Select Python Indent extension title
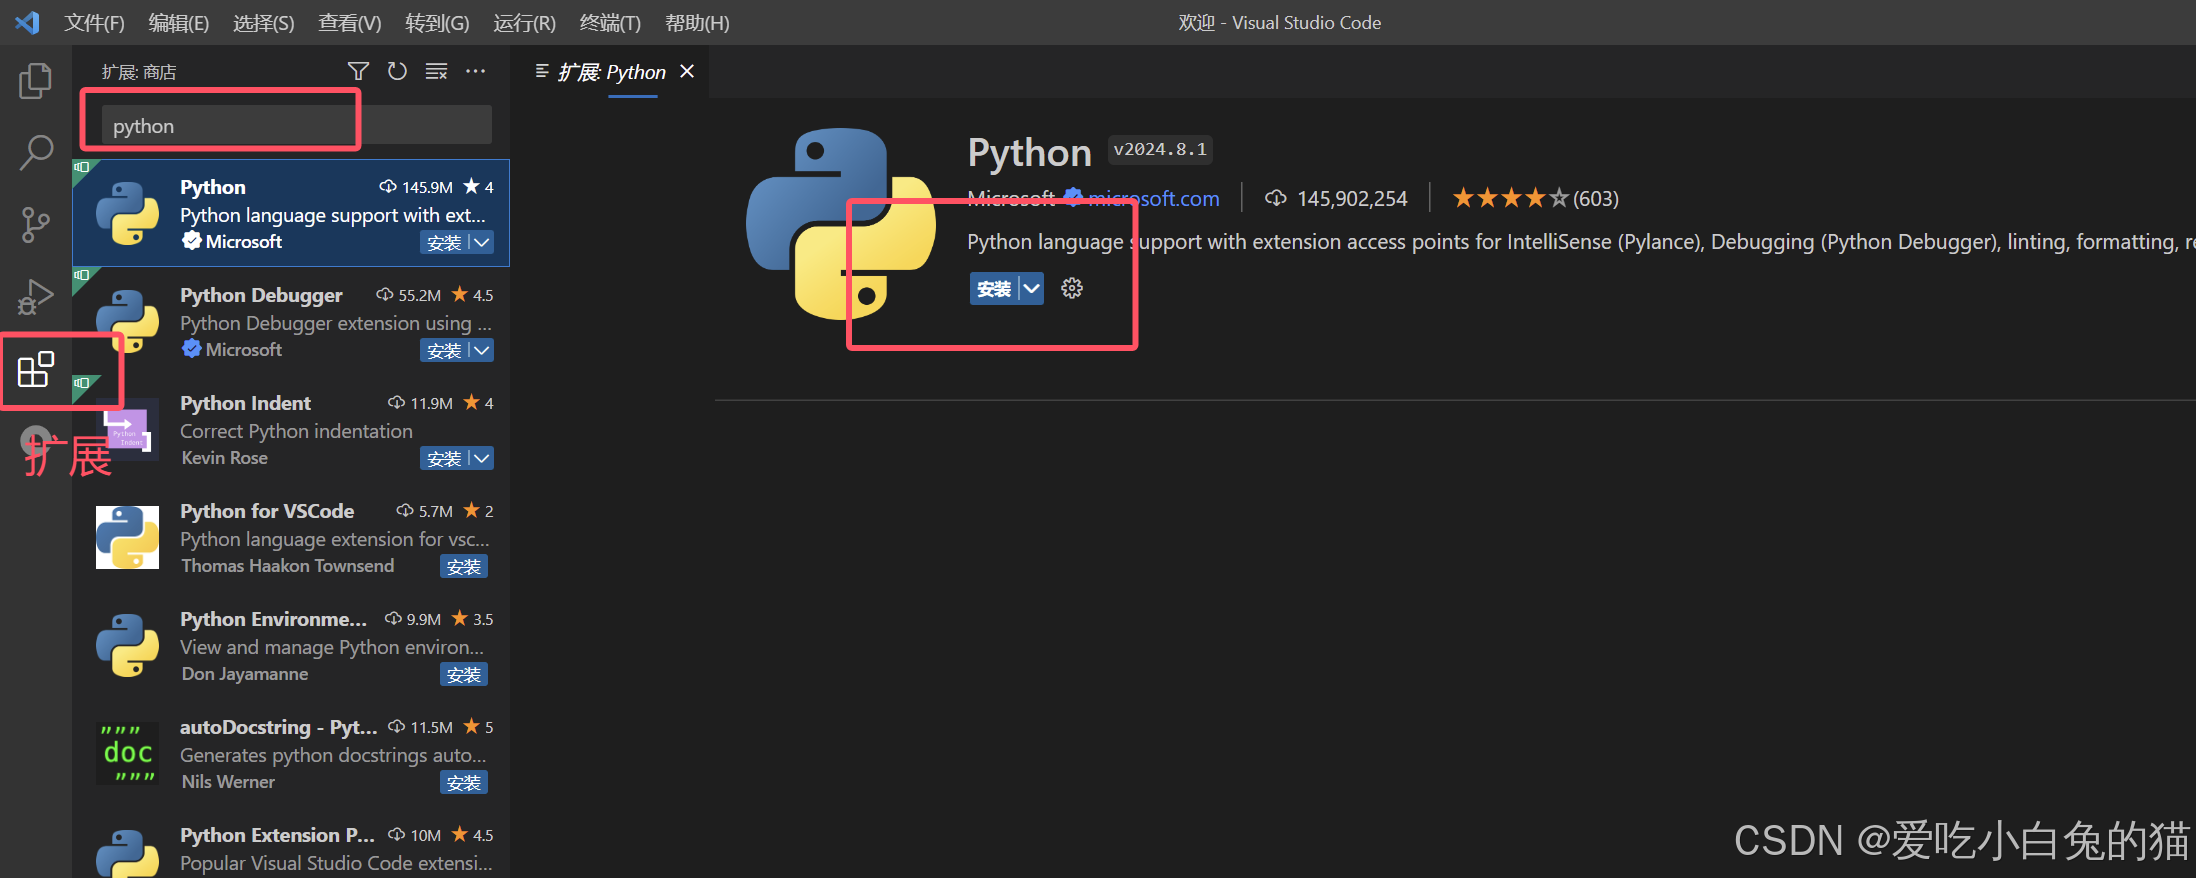Image resolution: width=2196 pixels, height=878 pixels. tap(245, 403)
